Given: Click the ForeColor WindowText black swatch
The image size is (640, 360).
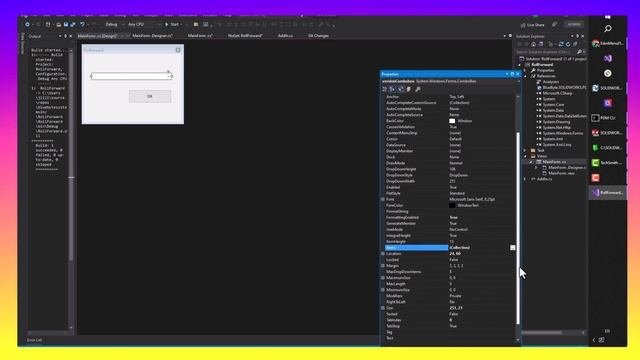Looking at the screenshot, I should tap(452, 205).
